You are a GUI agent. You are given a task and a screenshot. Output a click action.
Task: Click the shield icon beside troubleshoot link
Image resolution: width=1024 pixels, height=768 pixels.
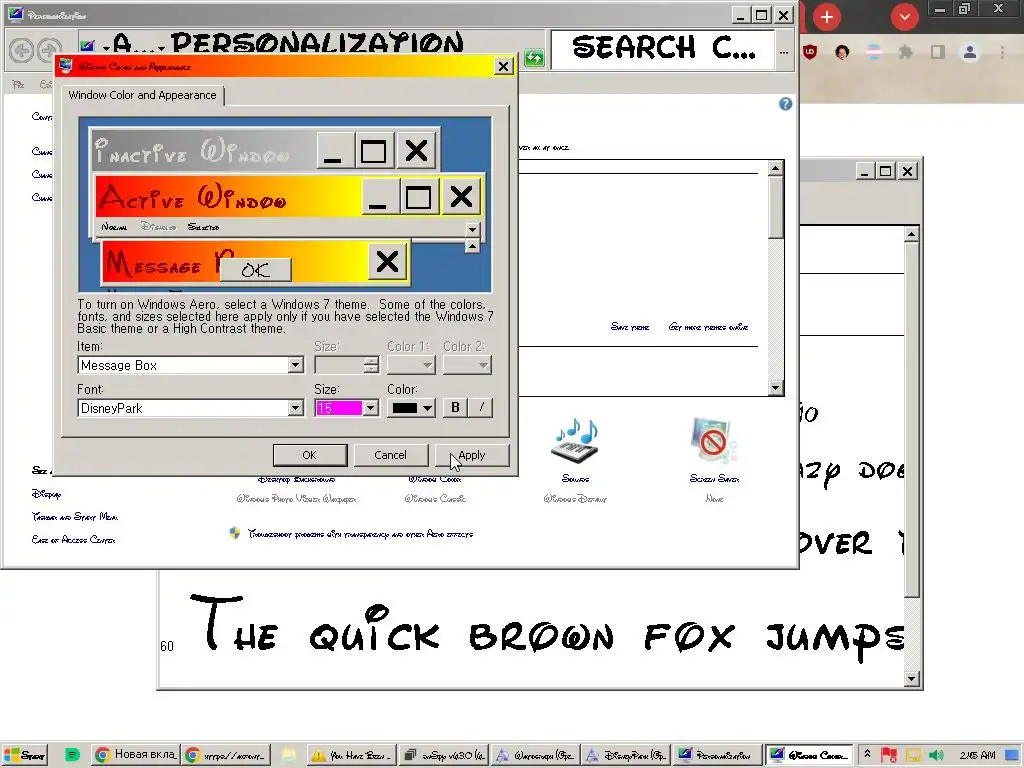pos(234,533)
